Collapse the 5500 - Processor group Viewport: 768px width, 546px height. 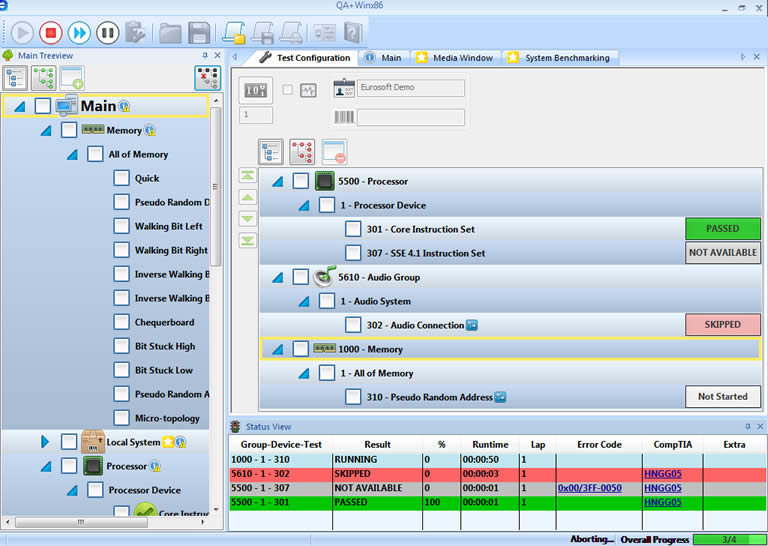pyautogui.click(x=277, y=181)
